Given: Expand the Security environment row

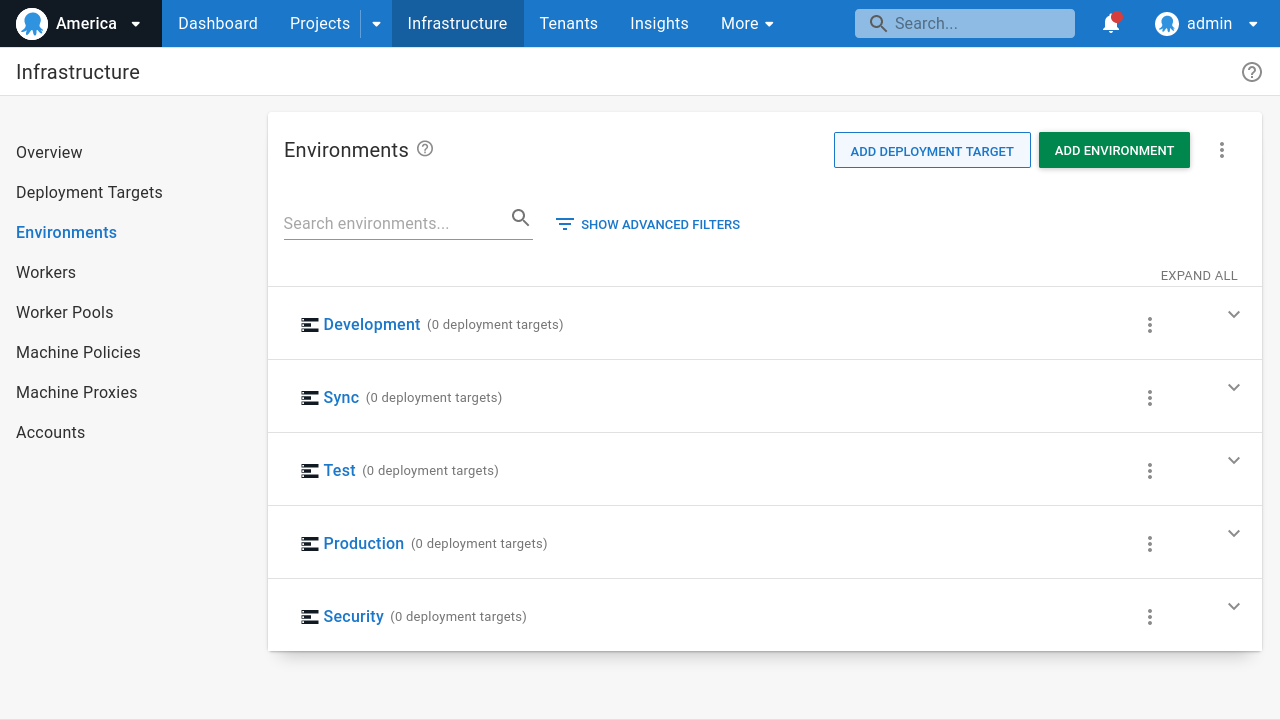Looking at the screenshot, I should pyautogui.click(x=1233, y=607).
